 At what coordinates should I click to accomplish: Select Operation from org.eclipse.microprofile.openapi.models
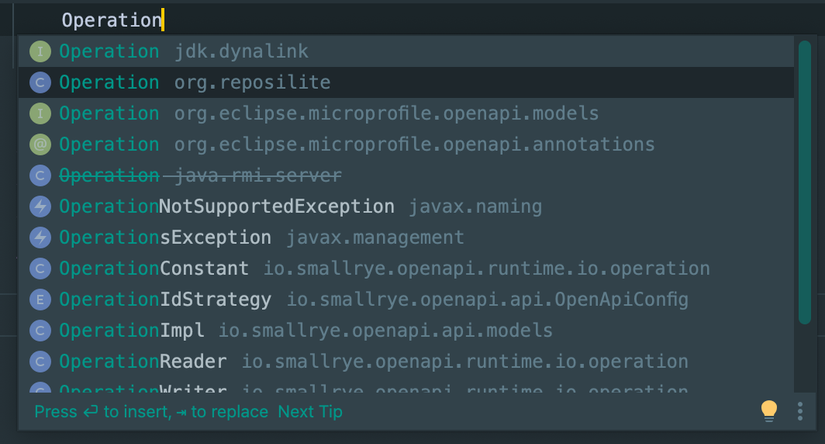pos(328,113)
